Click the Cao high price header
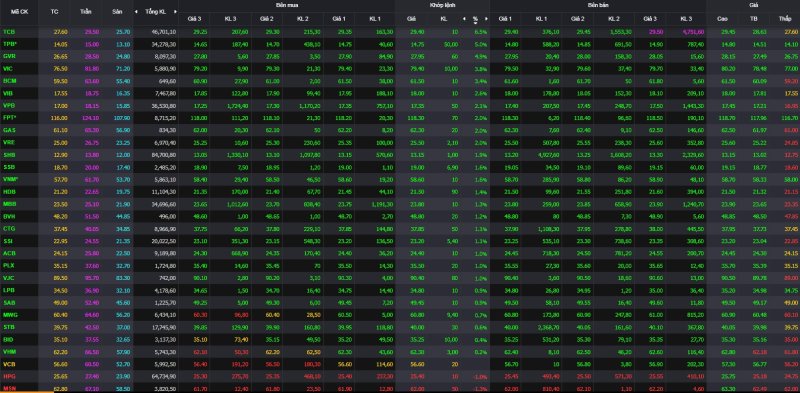The height and width of the screenshot is (393, 800). click(722, 19)
